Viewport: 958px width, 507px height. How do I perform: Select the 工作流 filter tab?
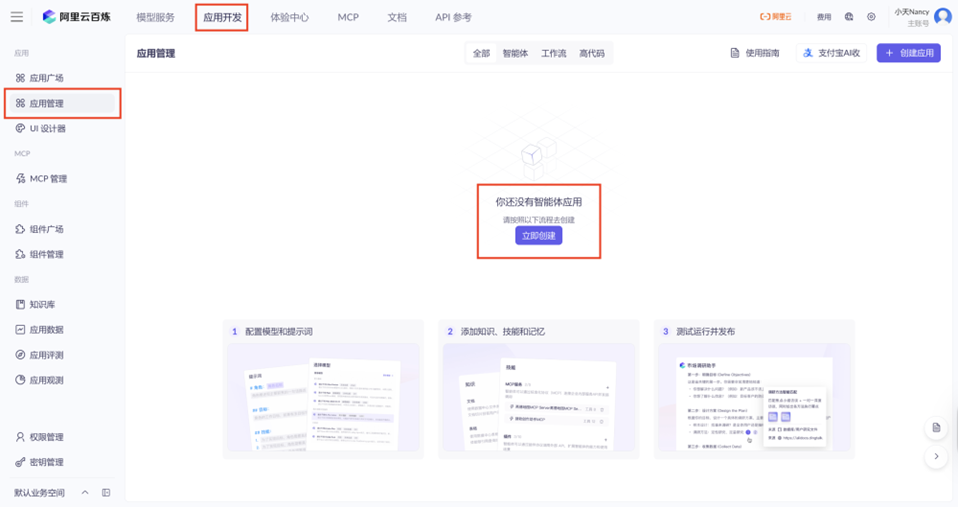coord(554,53)
